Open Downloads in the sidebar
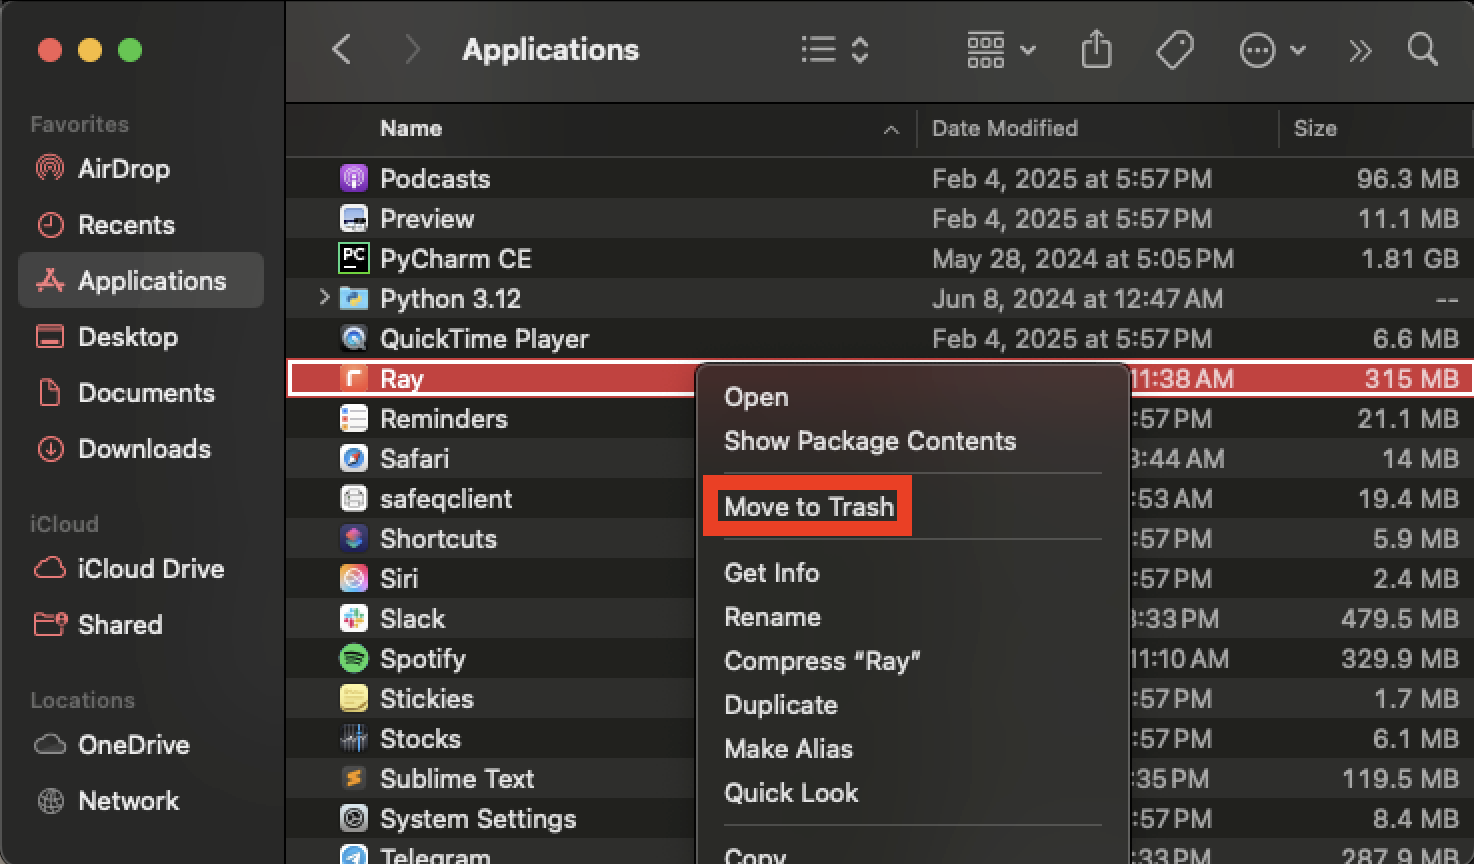1474x864 pixels. [141, 448]
